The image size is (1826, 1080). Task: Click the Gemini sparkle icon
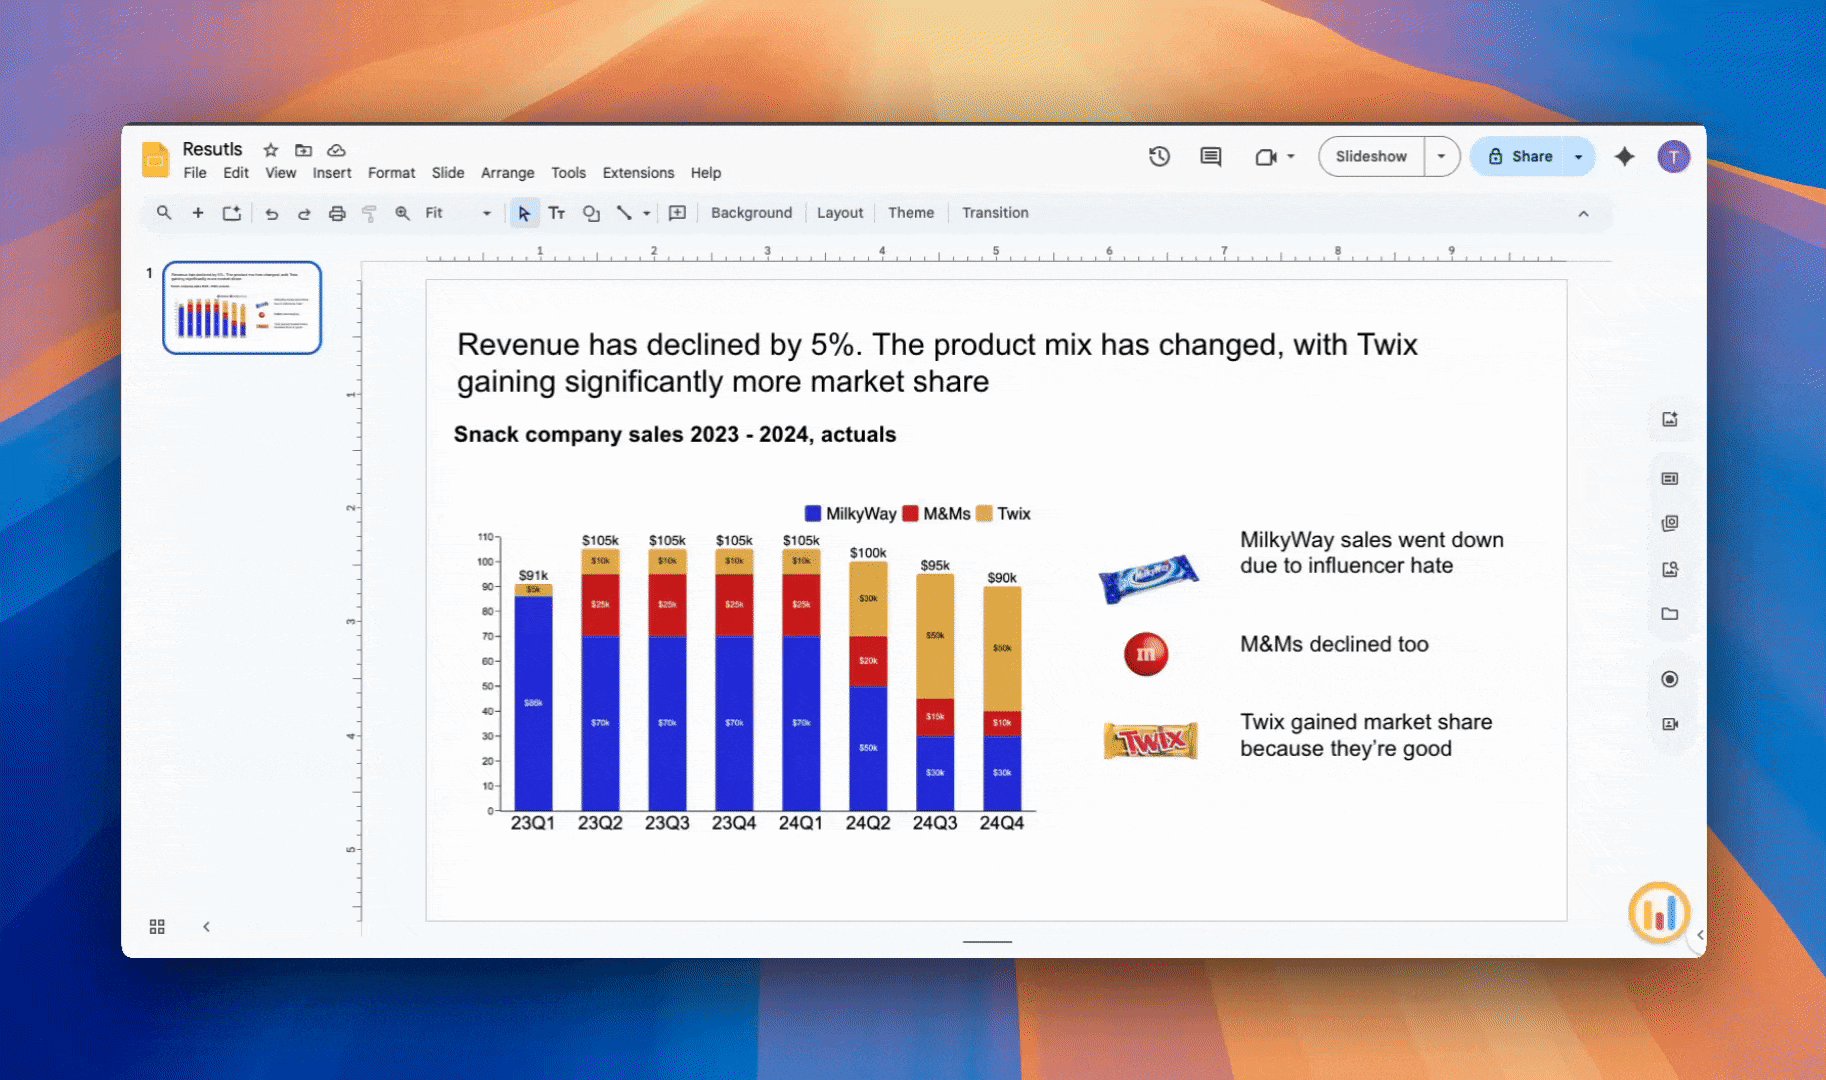pyautogui.click(x=1624, y=156)
